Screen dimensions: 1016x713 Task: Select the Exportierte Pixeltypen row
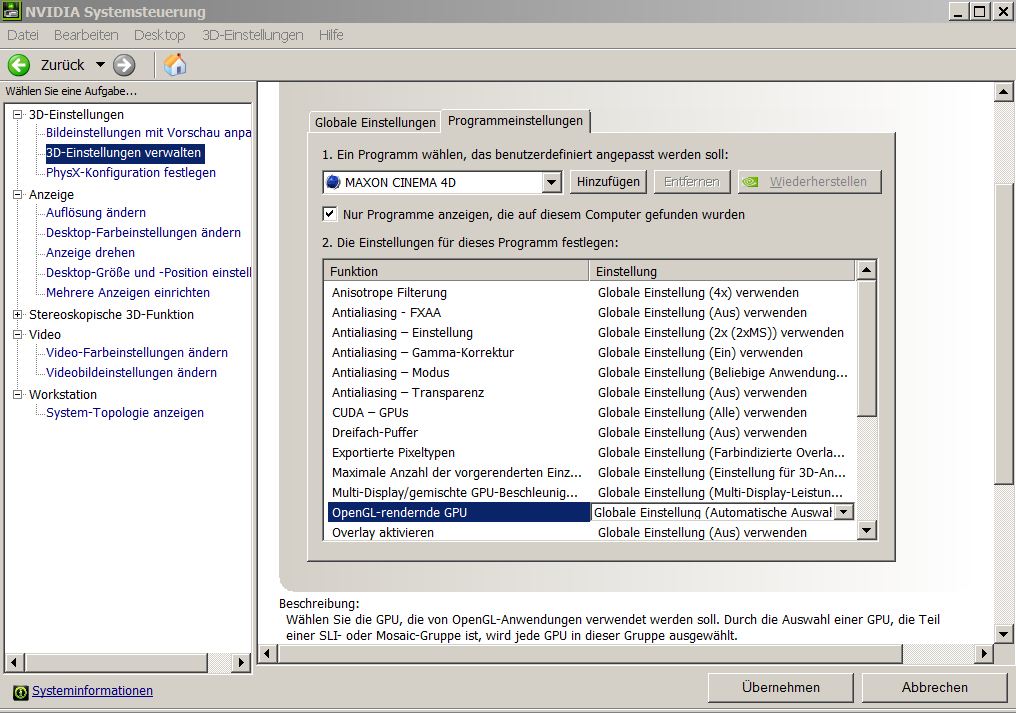tap(590, 453)
